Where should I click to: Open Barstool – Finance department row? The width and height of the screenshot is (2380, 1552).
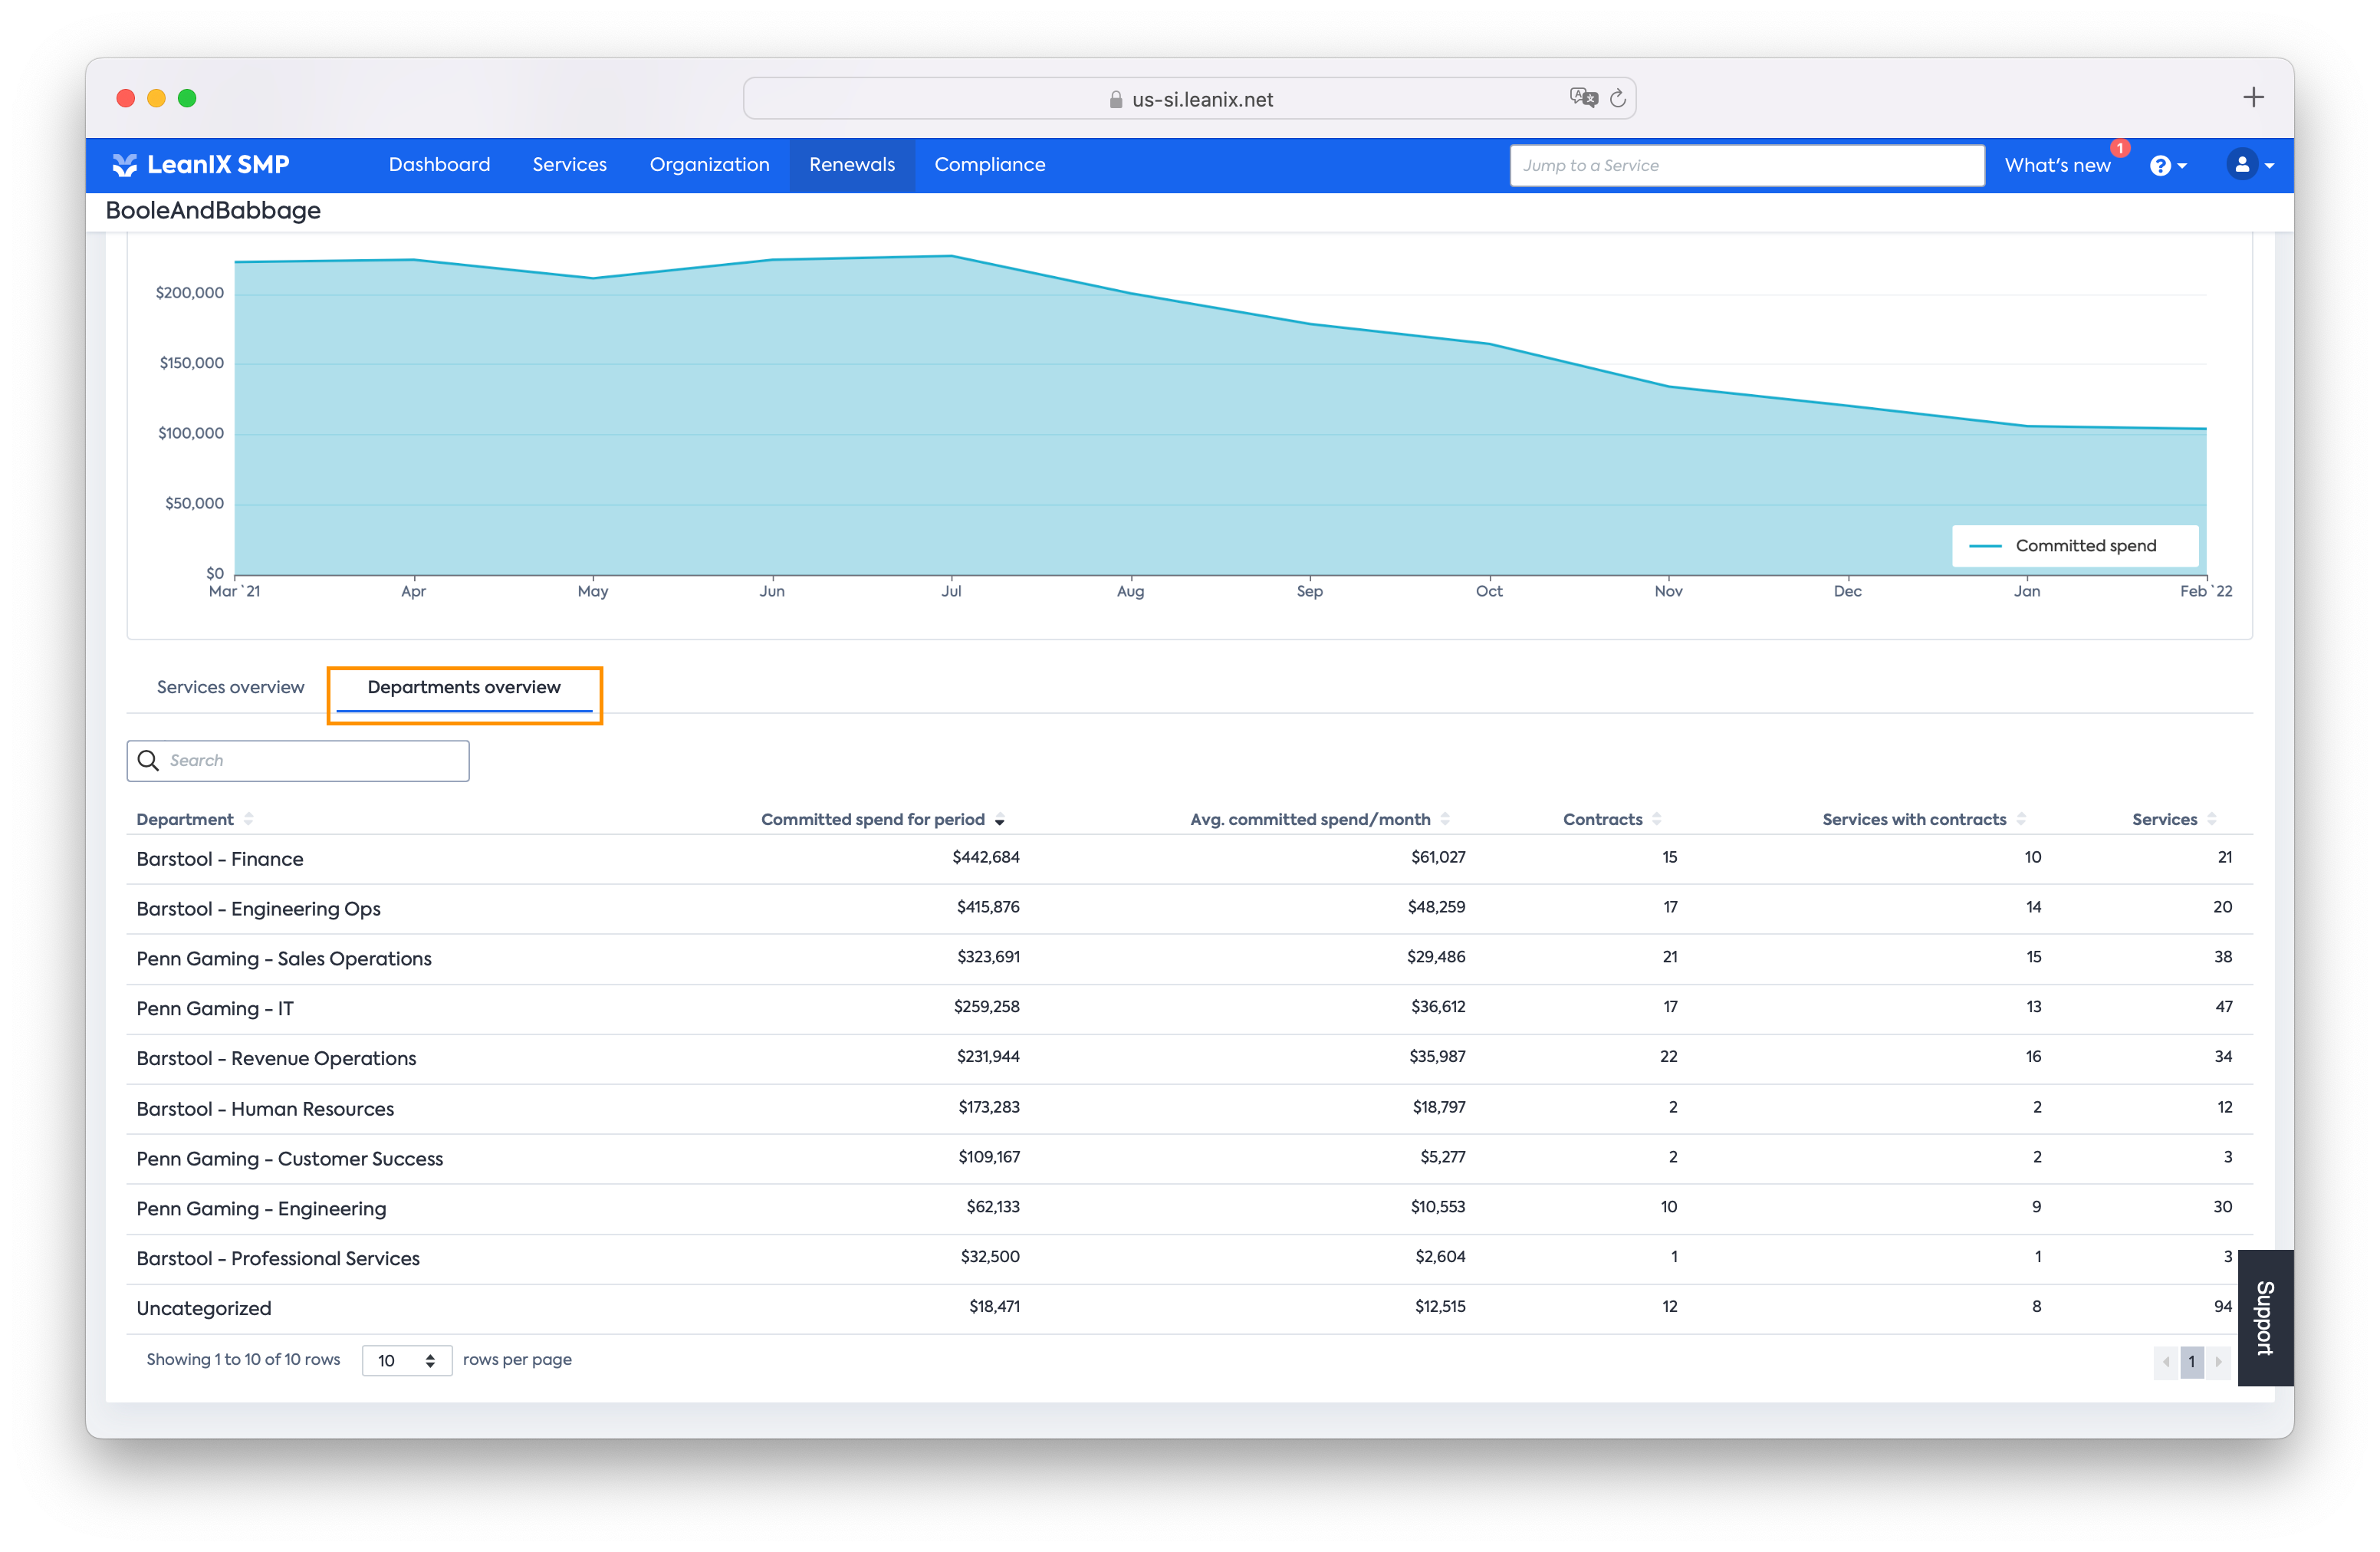click(x=1190, y=859)
